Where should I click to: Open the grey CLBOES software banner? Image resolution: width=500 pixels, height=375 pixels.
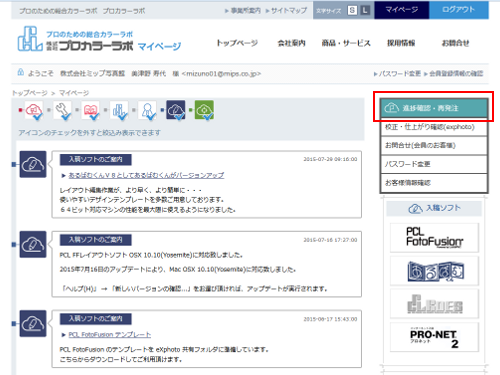click(x=434, y=304)
